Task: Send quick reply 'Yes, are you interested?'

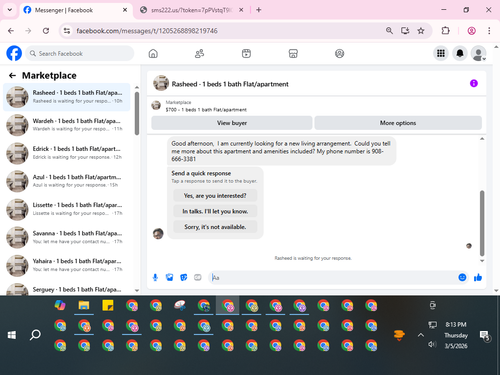Action: tap(215, 196)
